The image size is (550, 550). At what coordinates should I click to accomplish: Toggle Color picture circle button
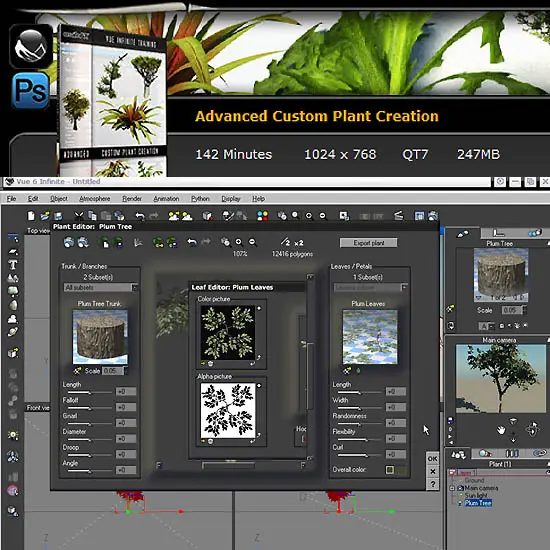(x=259, y=308)
